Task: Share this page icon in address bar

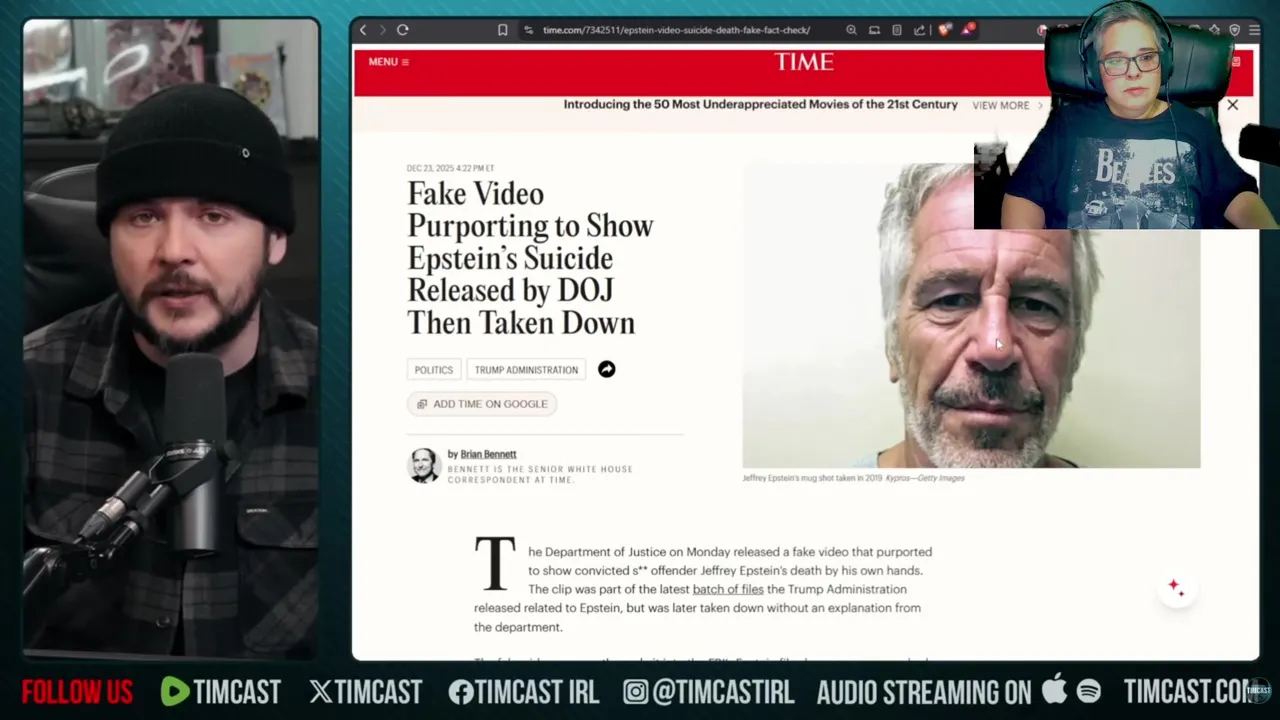Action: (919, 30)
